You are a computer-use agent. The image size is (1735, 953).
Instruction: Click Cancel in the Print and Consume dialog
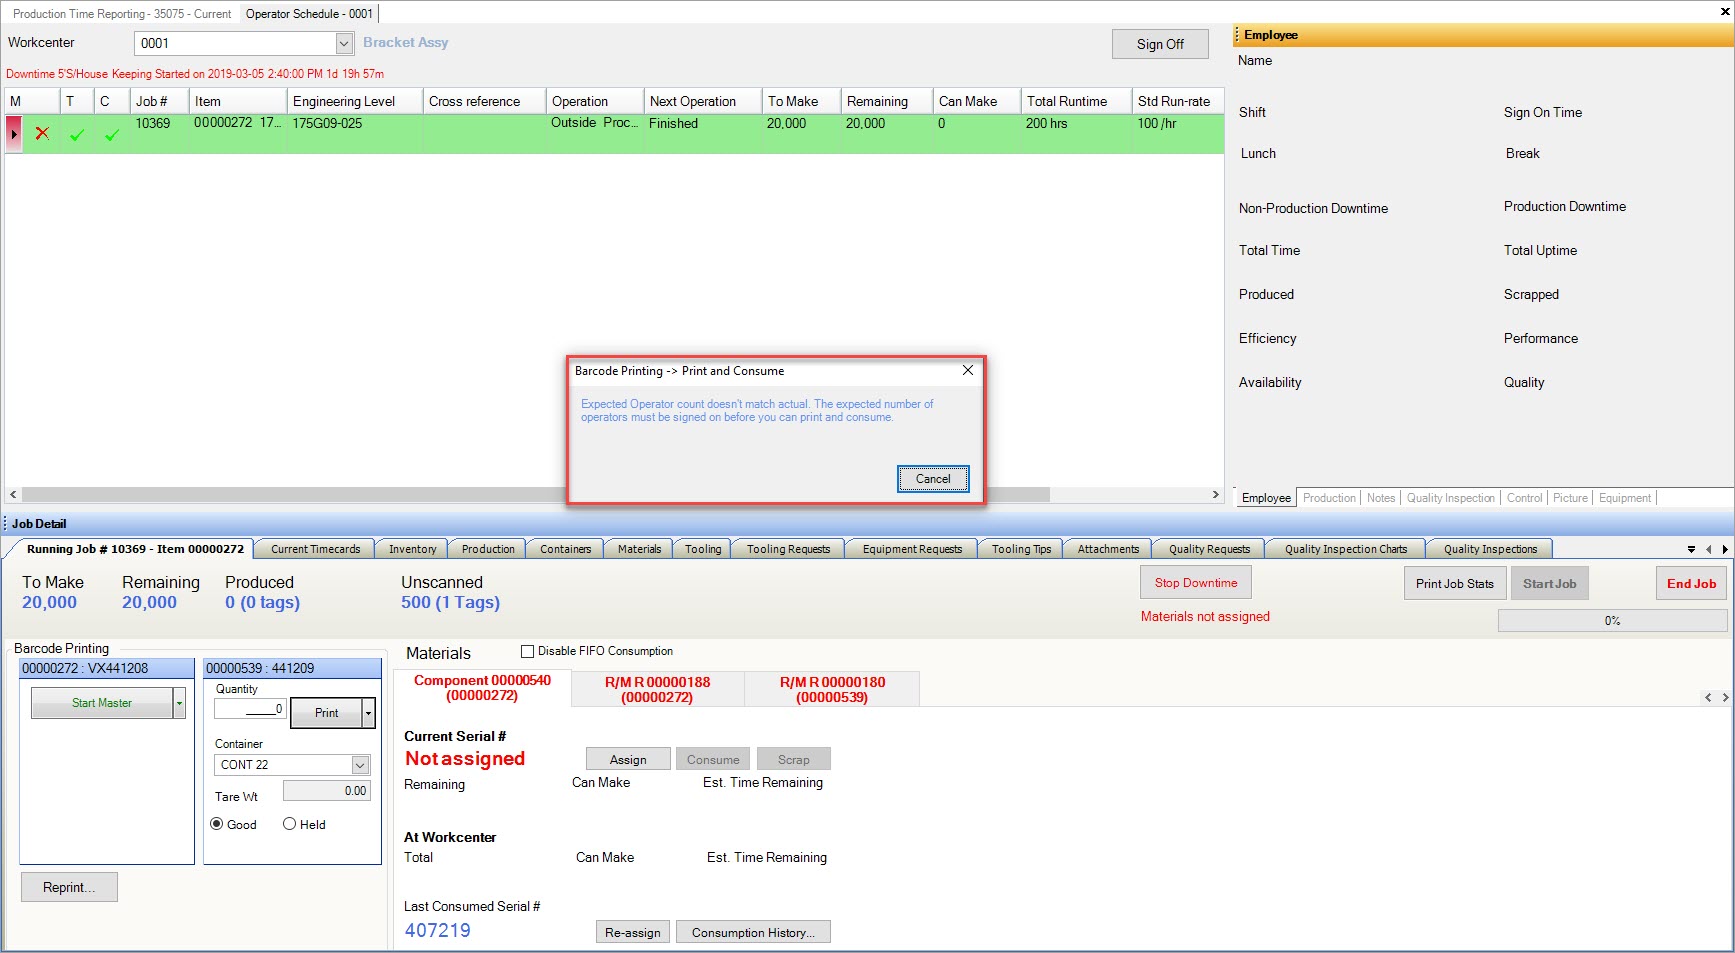click(933, 479)
